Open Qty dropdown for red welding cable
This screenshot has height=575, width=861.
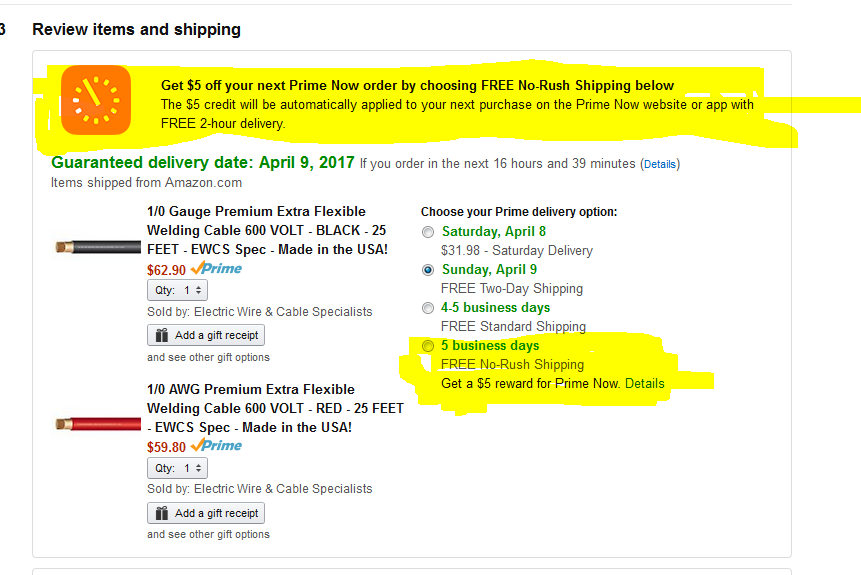[178, 468]
